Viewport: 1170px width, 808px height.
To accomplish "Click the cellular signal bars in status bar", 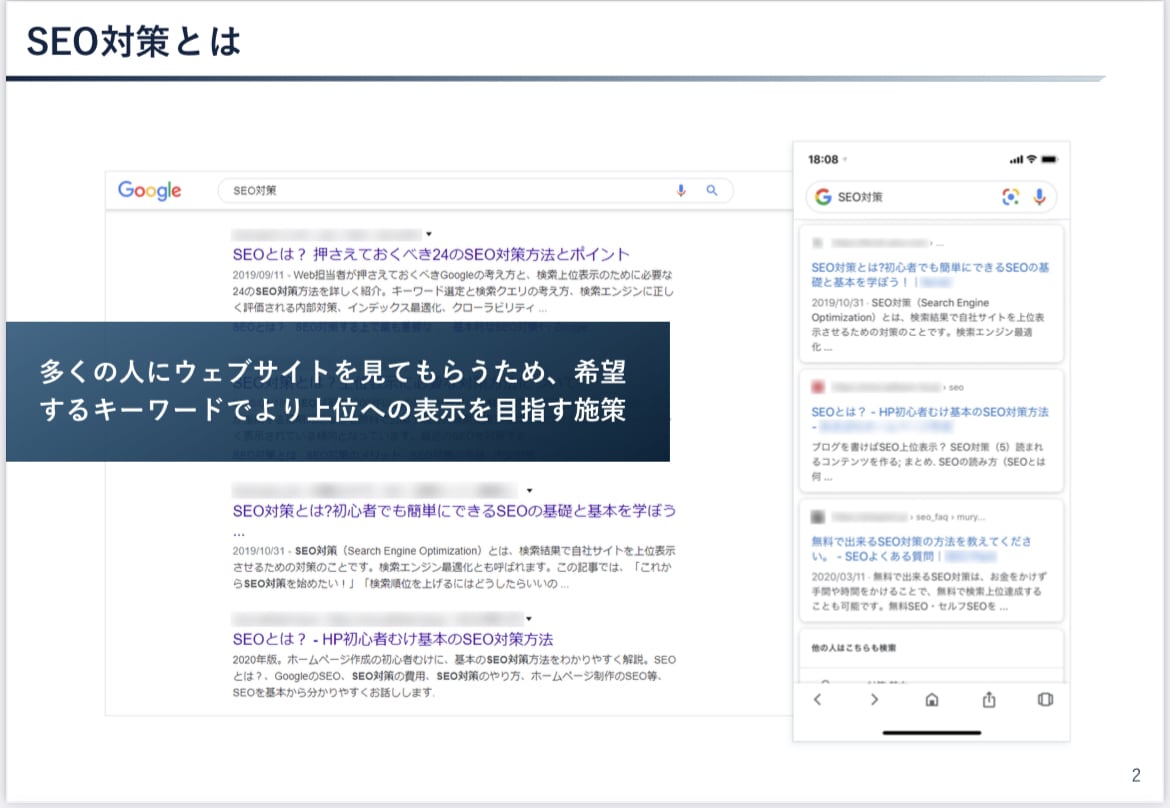I will pyautogui.click(x=1016, y=160).
